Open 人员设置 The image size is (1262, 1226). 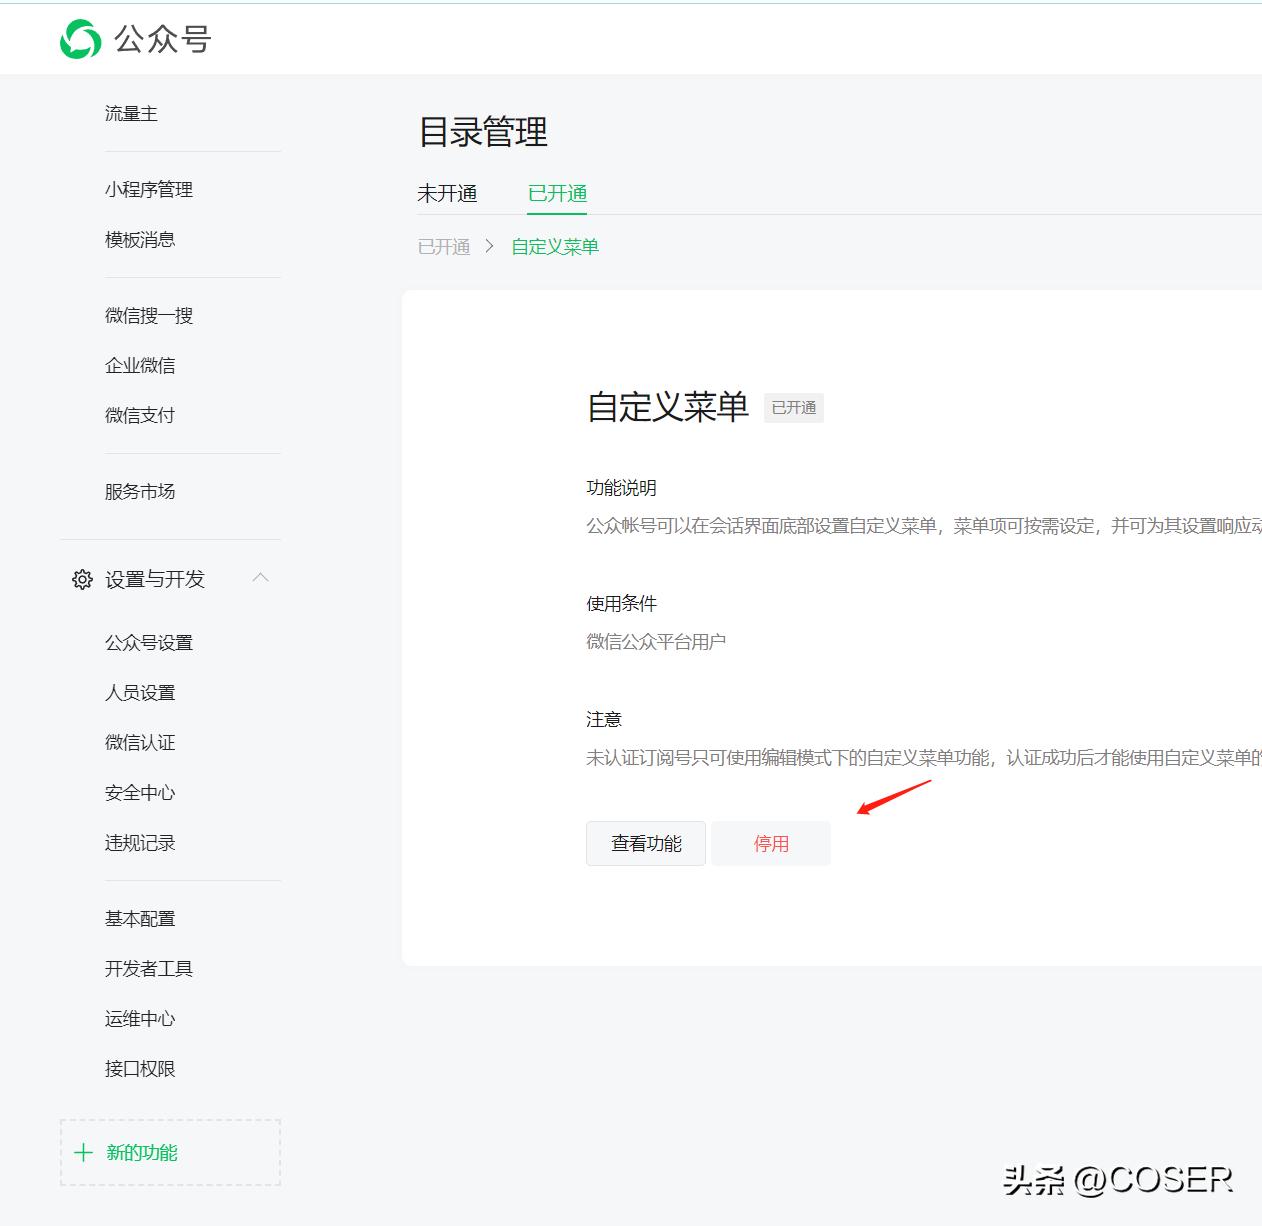[x=140, y=691]
